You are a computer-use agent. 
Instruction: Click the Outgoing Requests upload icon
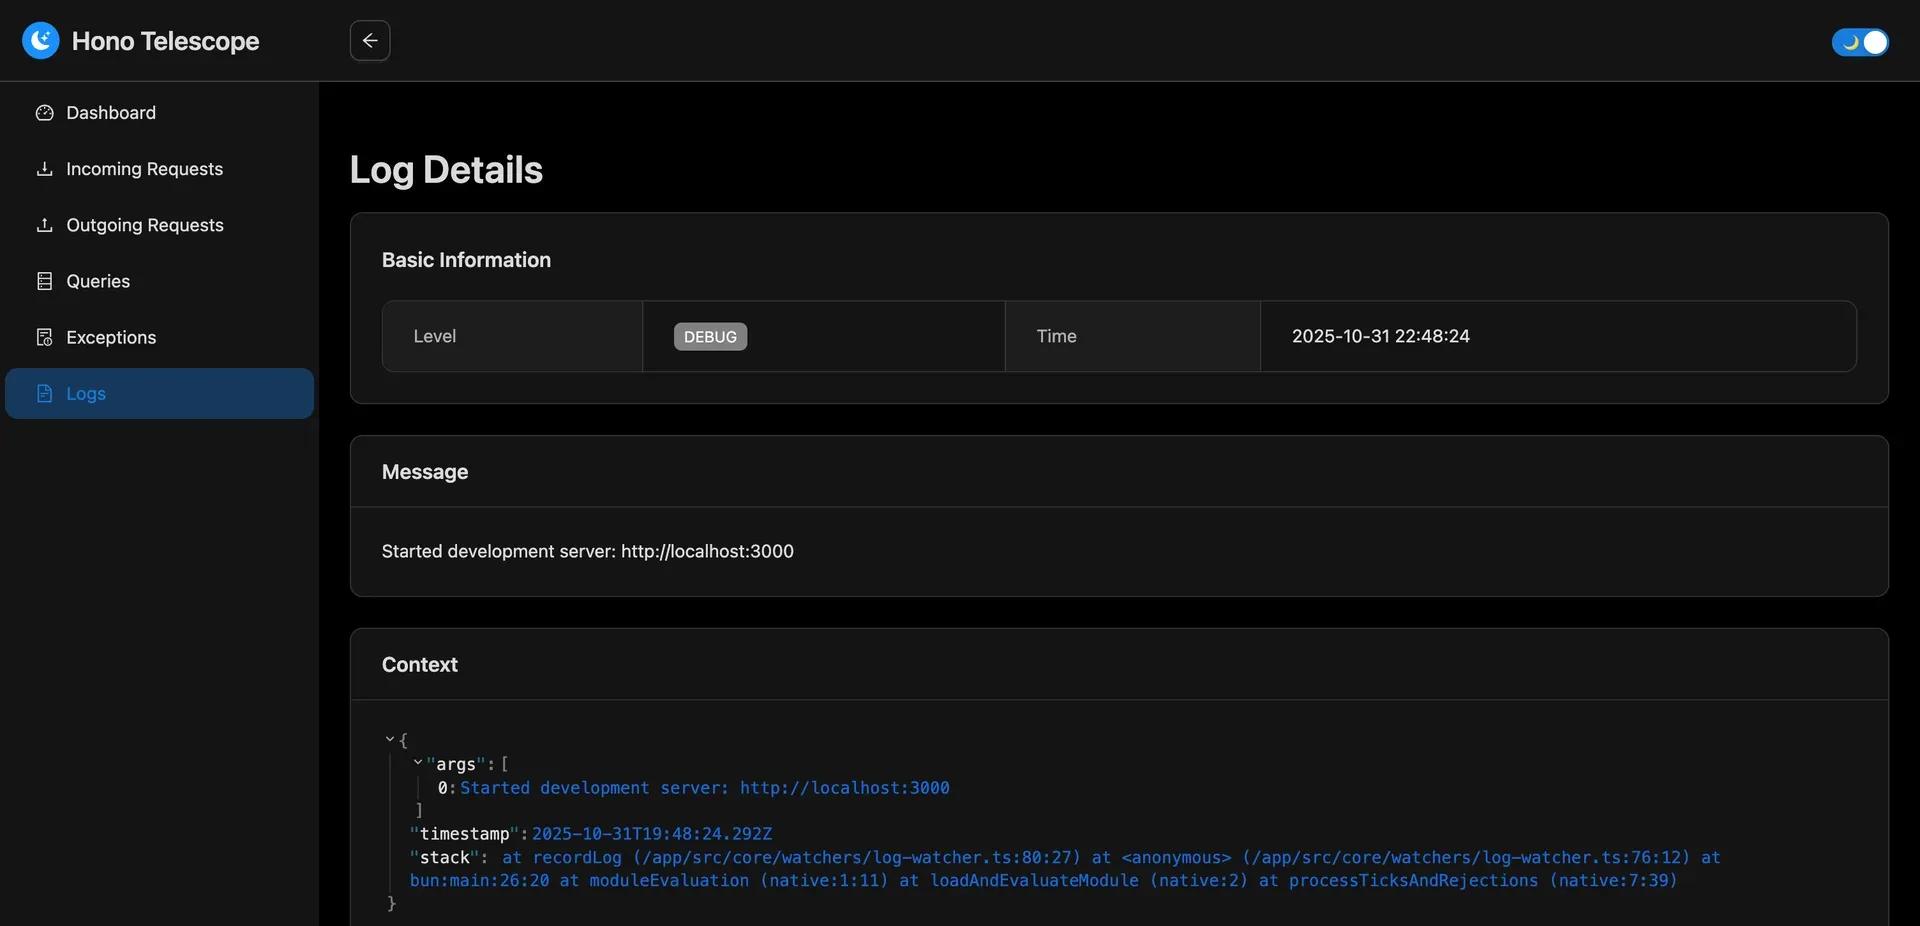tap(44, 224)
